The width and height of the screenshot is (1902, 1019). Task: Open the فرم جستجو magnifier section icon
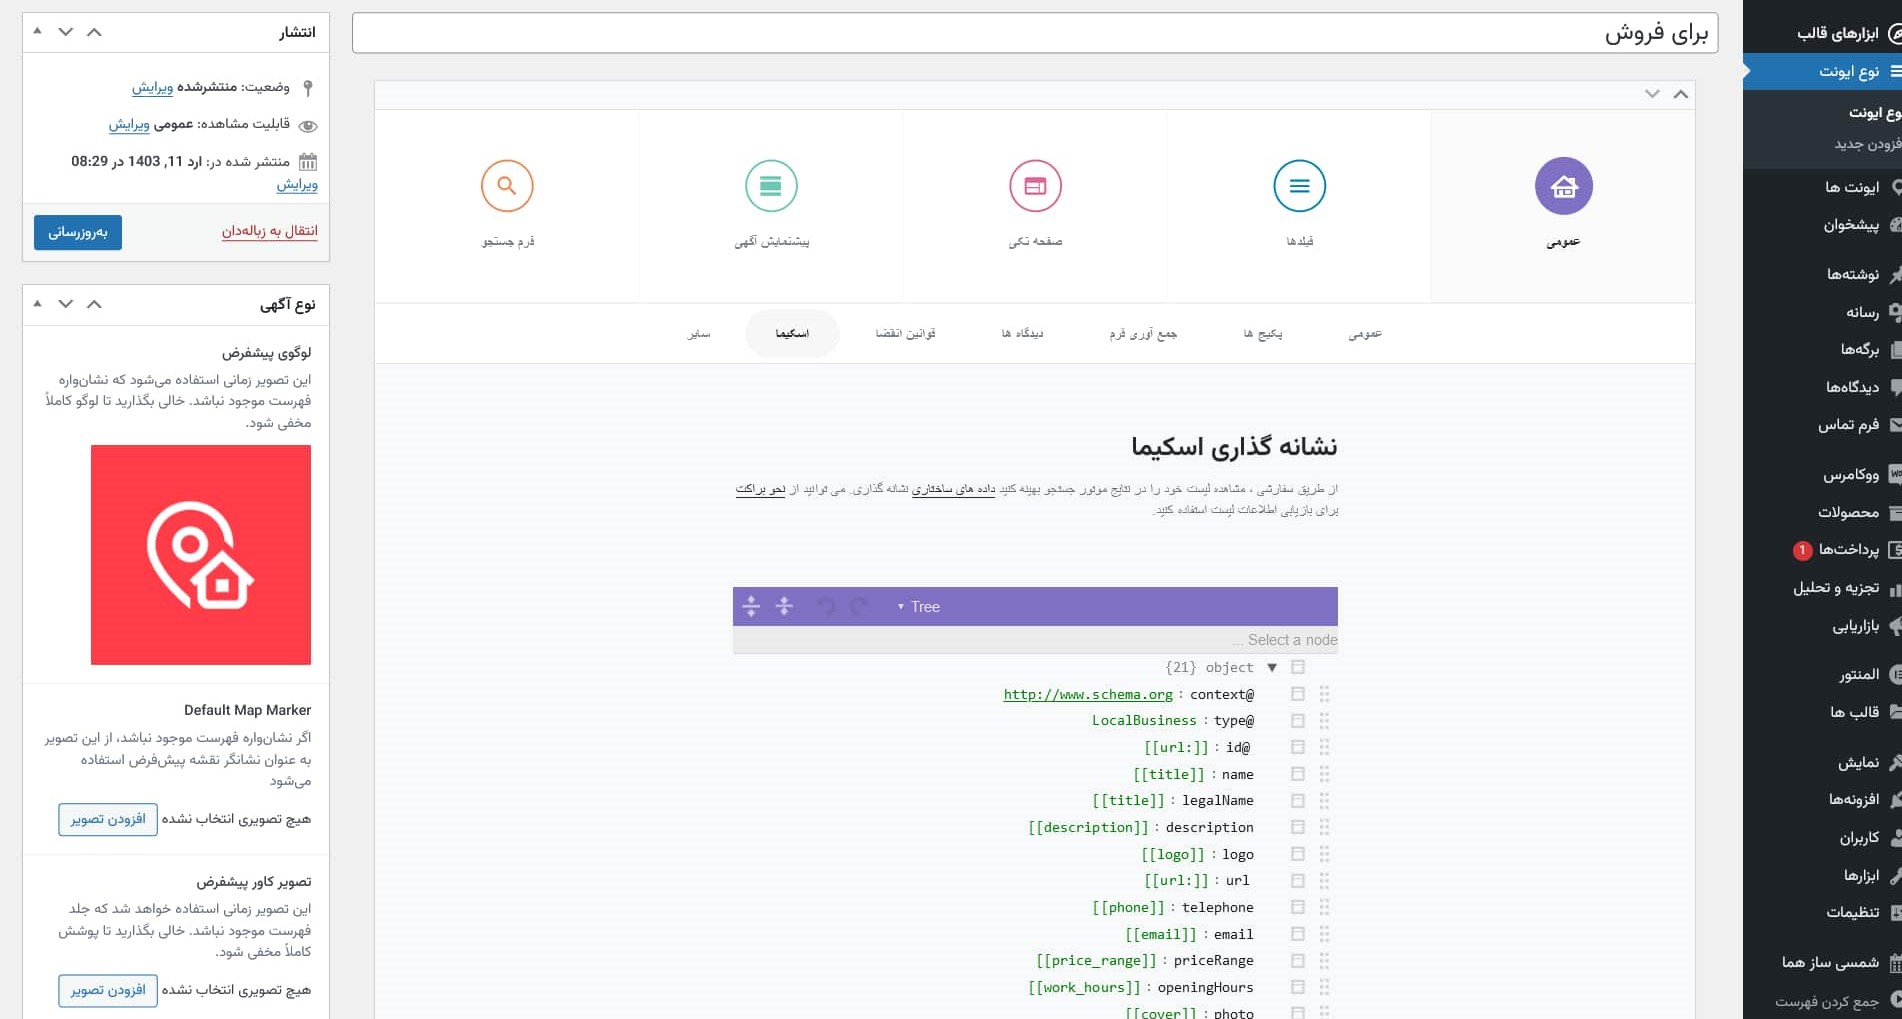(x=507, y=186)
